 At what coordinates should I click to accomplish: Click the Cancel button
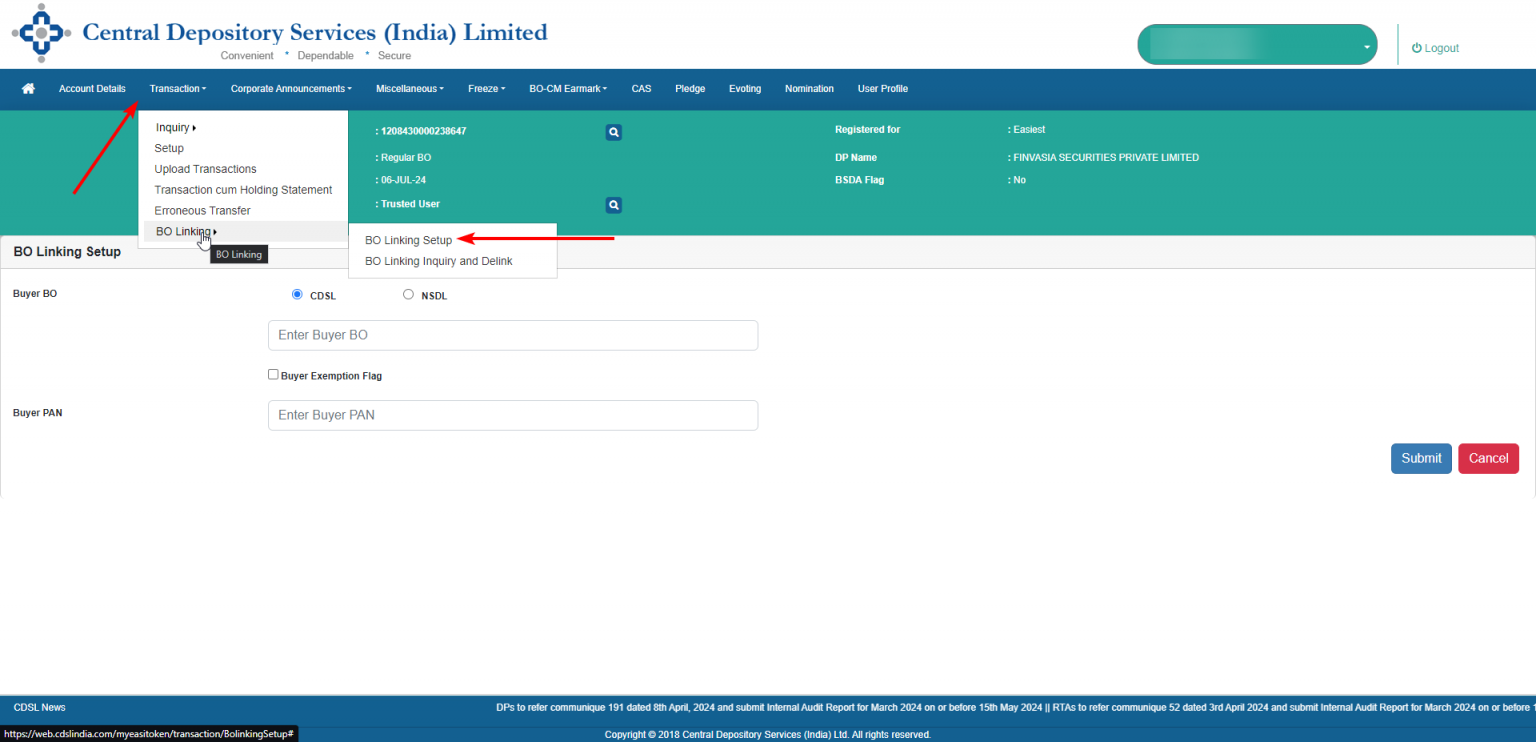pyautogui.click(x=1488, y=458)
